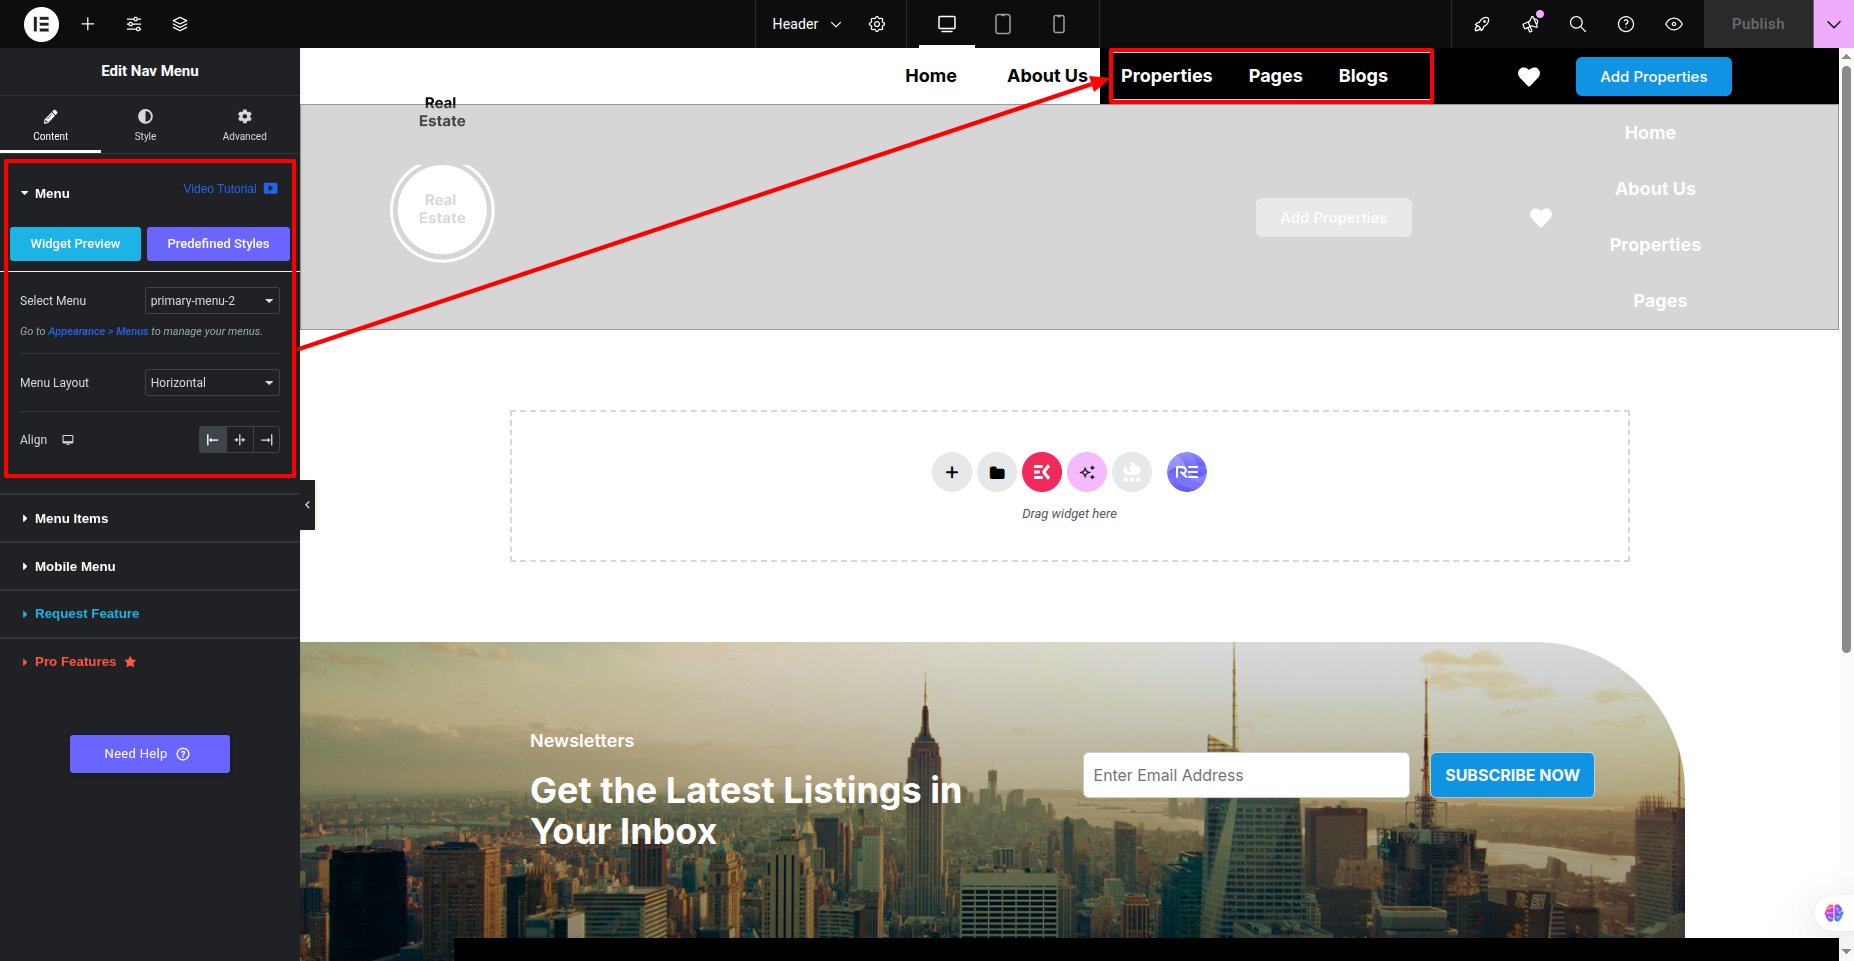Viewport: 1854px width, 961px height.
Task: Open the Finder search icon
Action: [1578, 24]
